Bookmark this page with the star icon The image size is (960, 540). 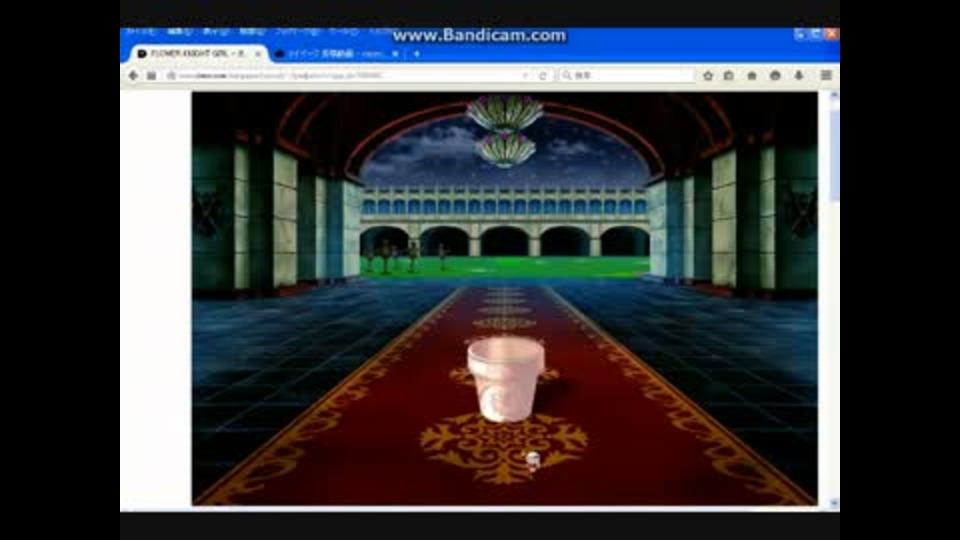[708, 75]
